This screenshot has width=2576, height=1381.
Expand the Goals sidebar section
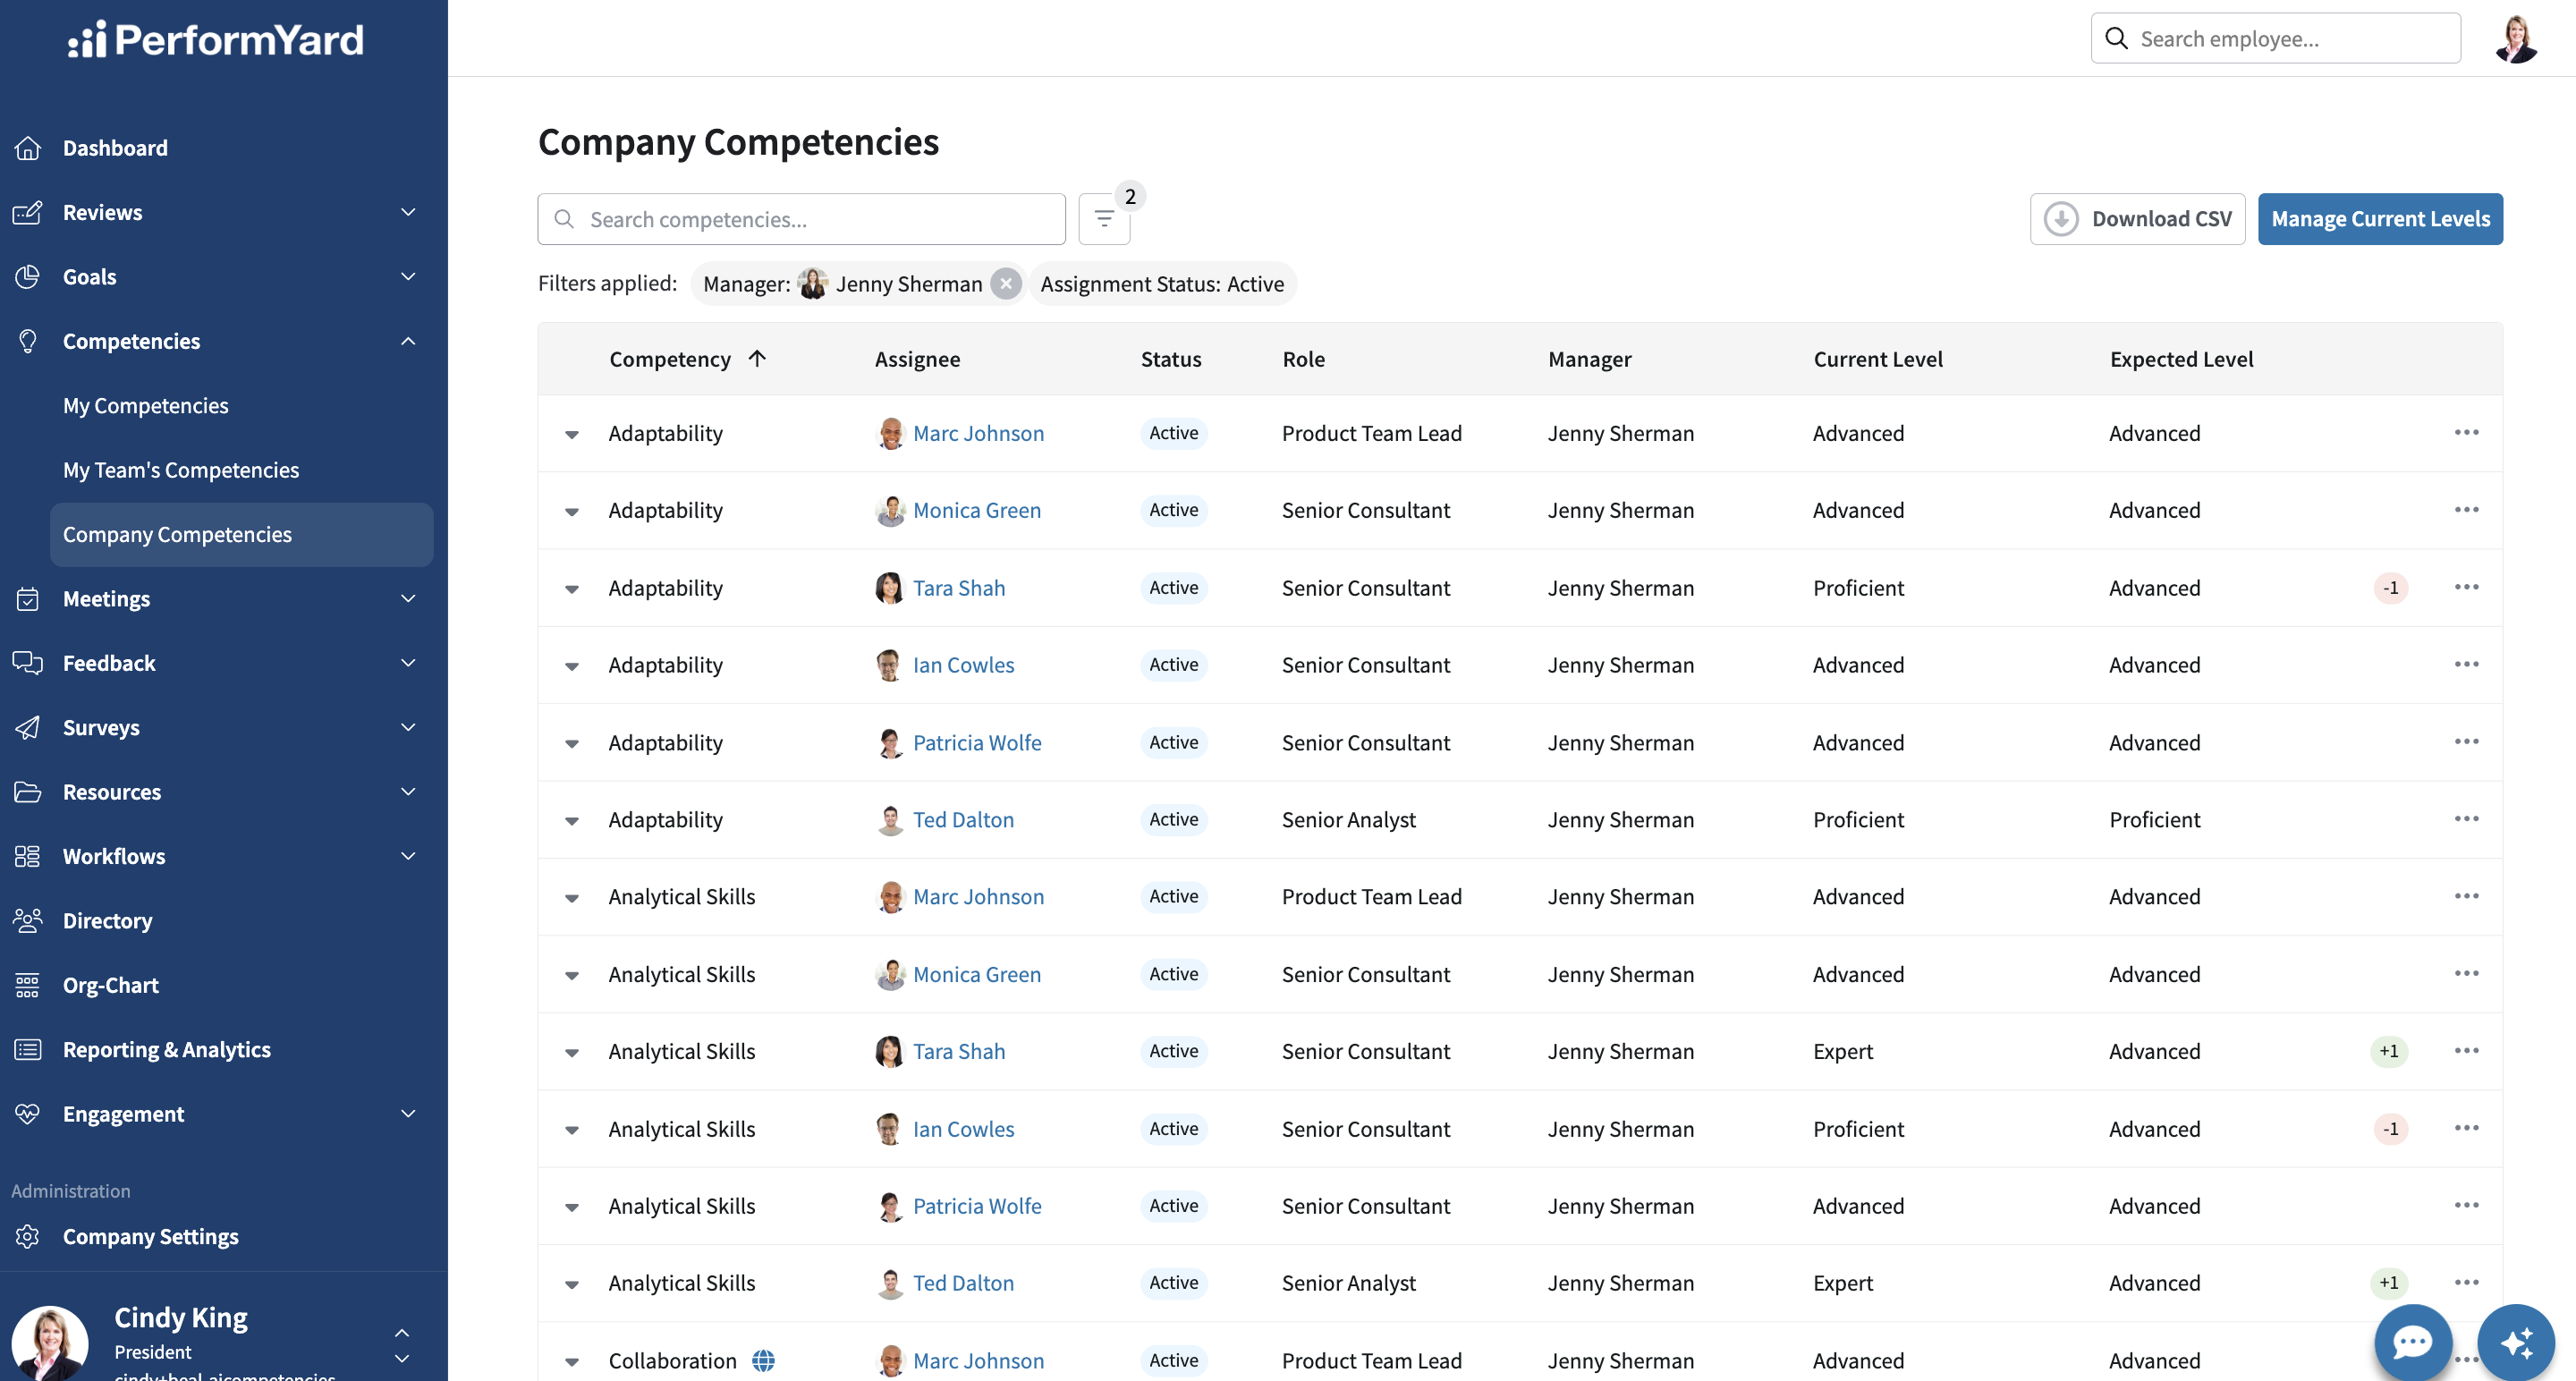tap(408, 276)
